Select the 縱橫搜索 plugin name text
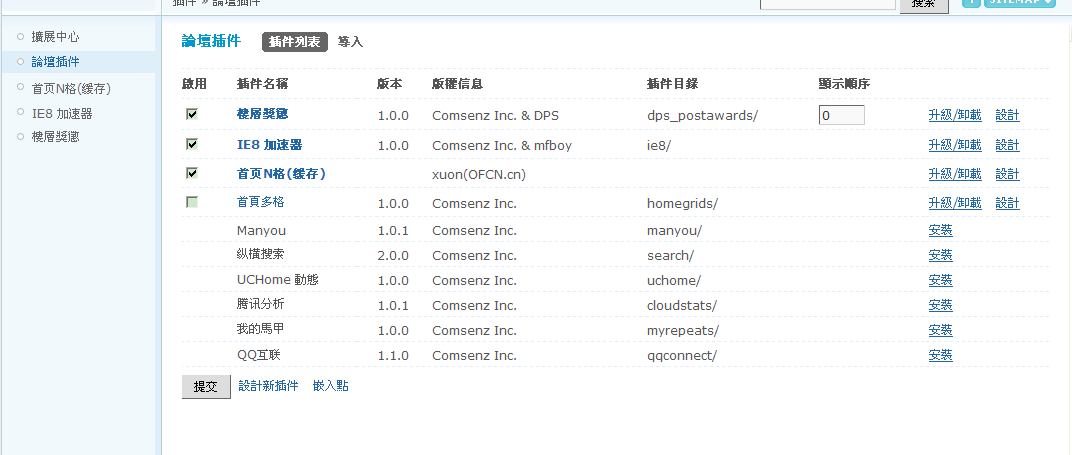Screen dimensions: 1072x455 coord(260,254)
